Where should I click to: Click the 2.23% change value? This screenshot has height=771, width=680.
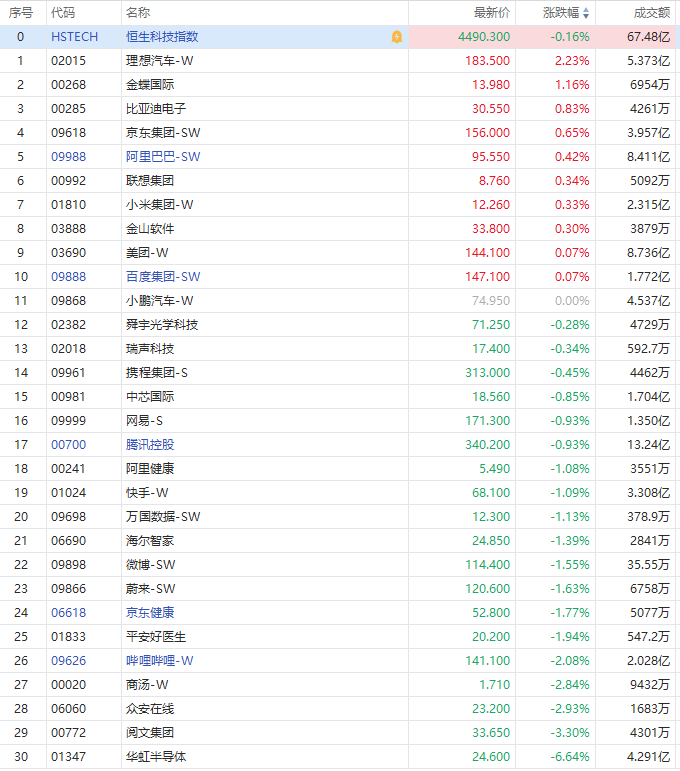(572, 61)
